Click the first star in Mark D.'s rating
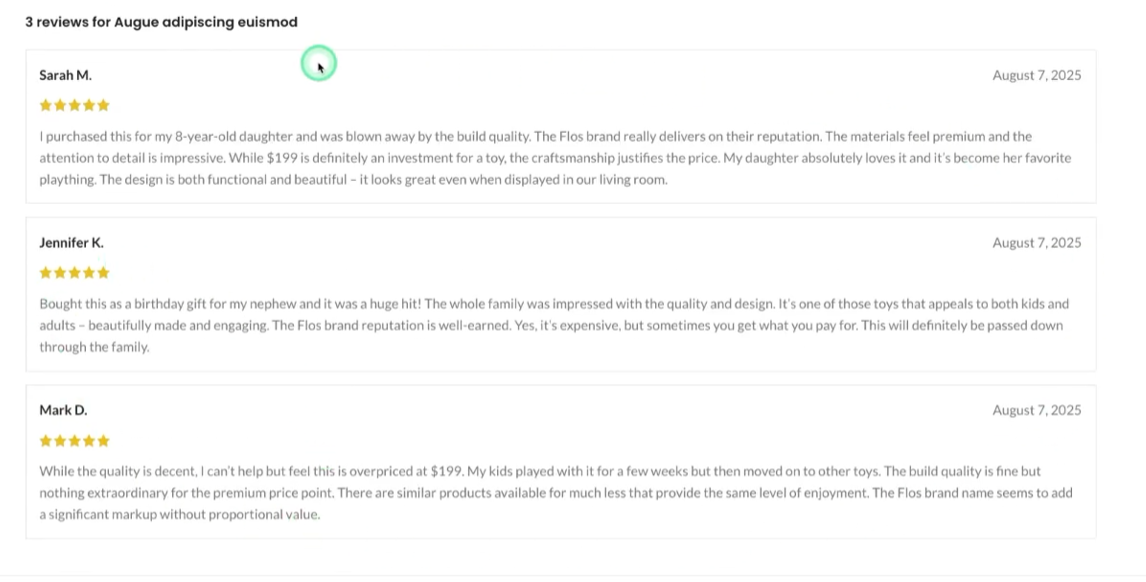The image size is (1146, 582). (x=45, y=441)
